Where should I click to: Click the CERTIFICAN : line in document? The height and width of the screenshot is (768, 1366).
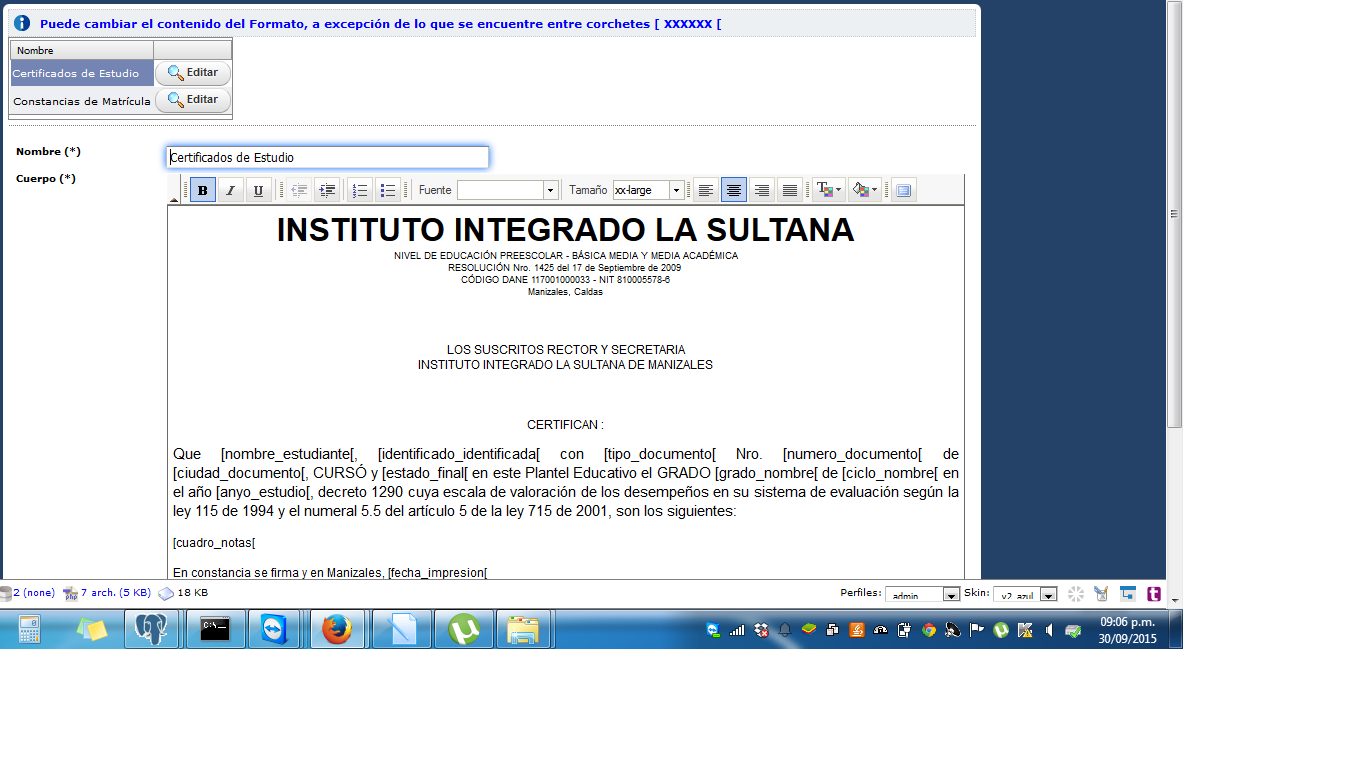(565, 425)
